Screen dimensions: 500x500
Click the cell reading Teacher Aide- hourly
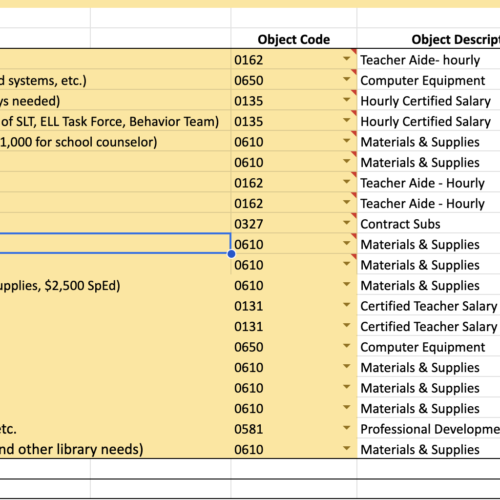[429, 60]
